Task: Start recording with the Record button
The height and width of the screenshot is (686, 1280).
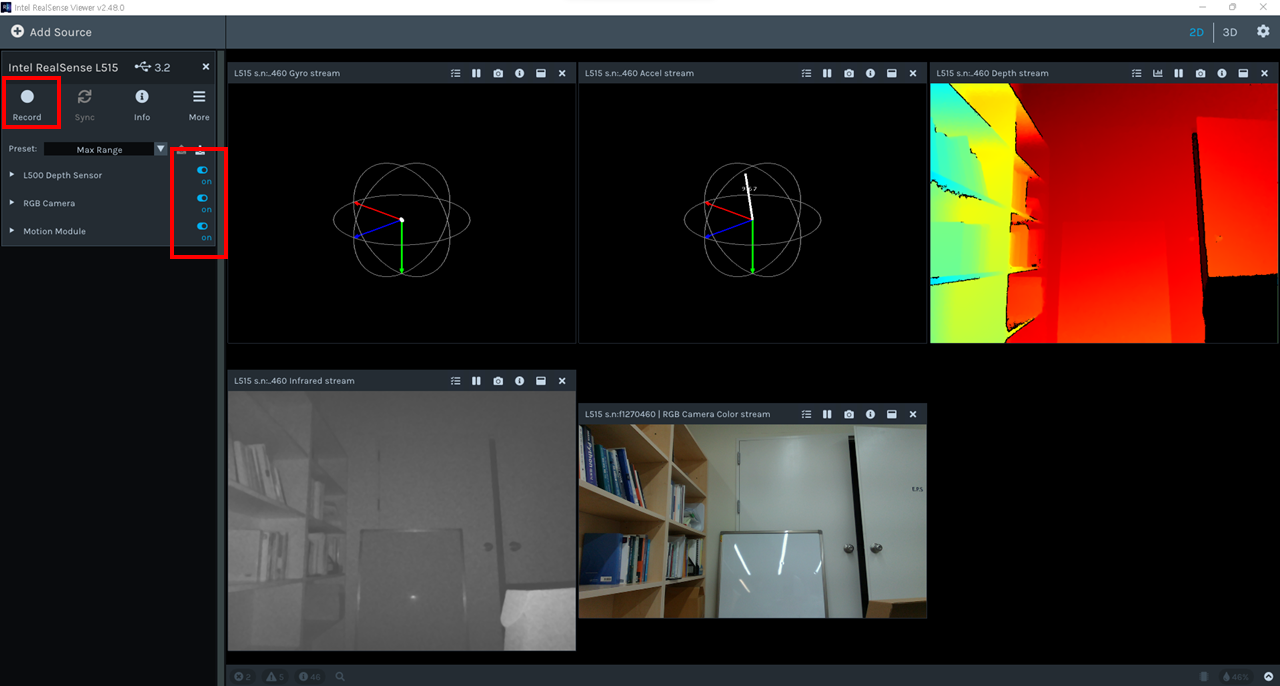Action: pyautogui.click(x=27, y=105)
